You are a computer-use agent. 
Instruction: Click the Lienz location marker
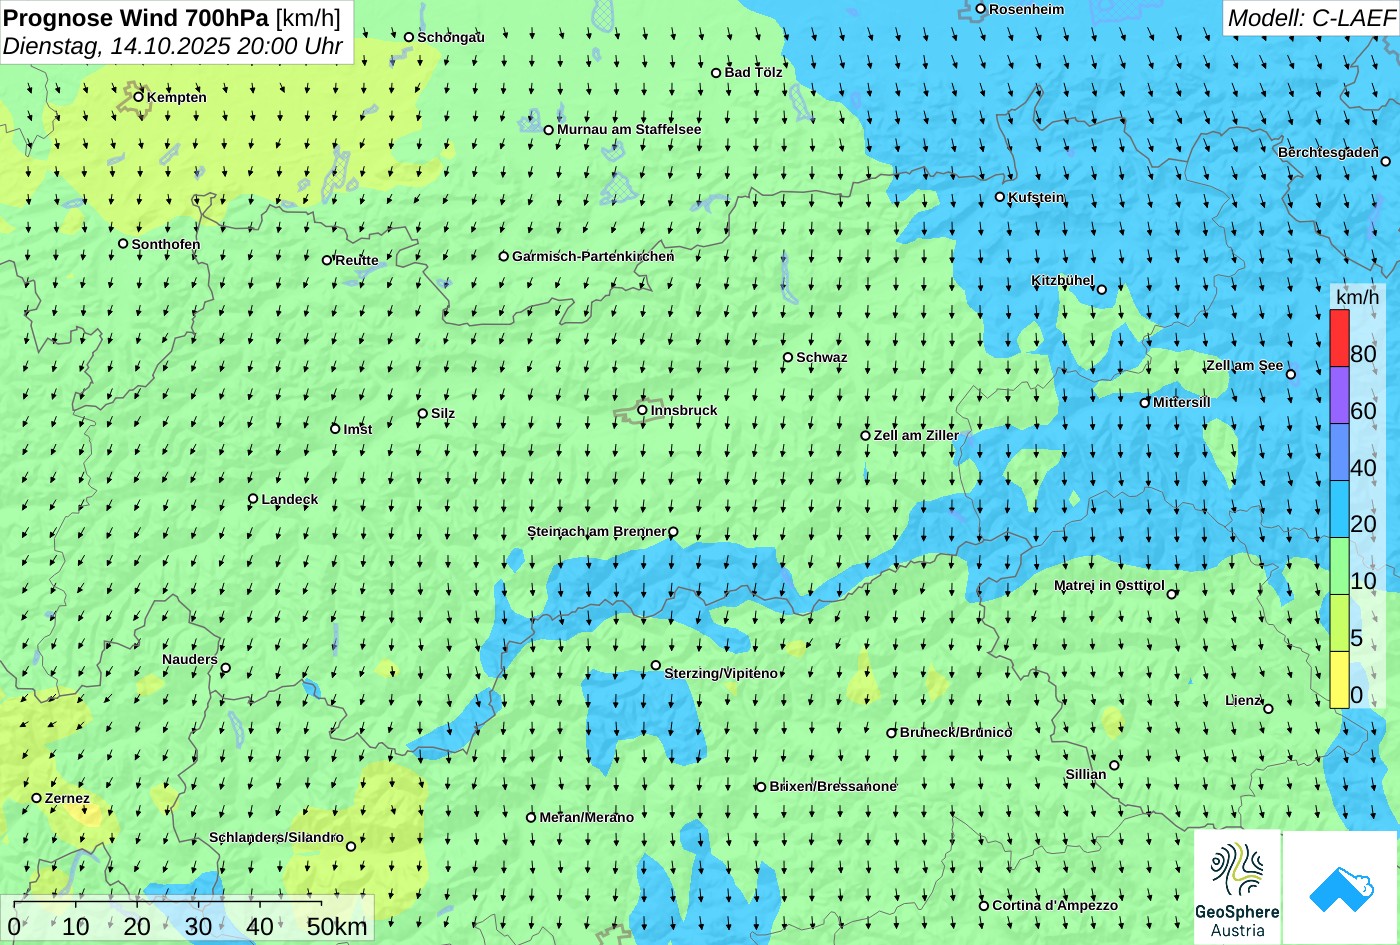tap(1268, 709)
